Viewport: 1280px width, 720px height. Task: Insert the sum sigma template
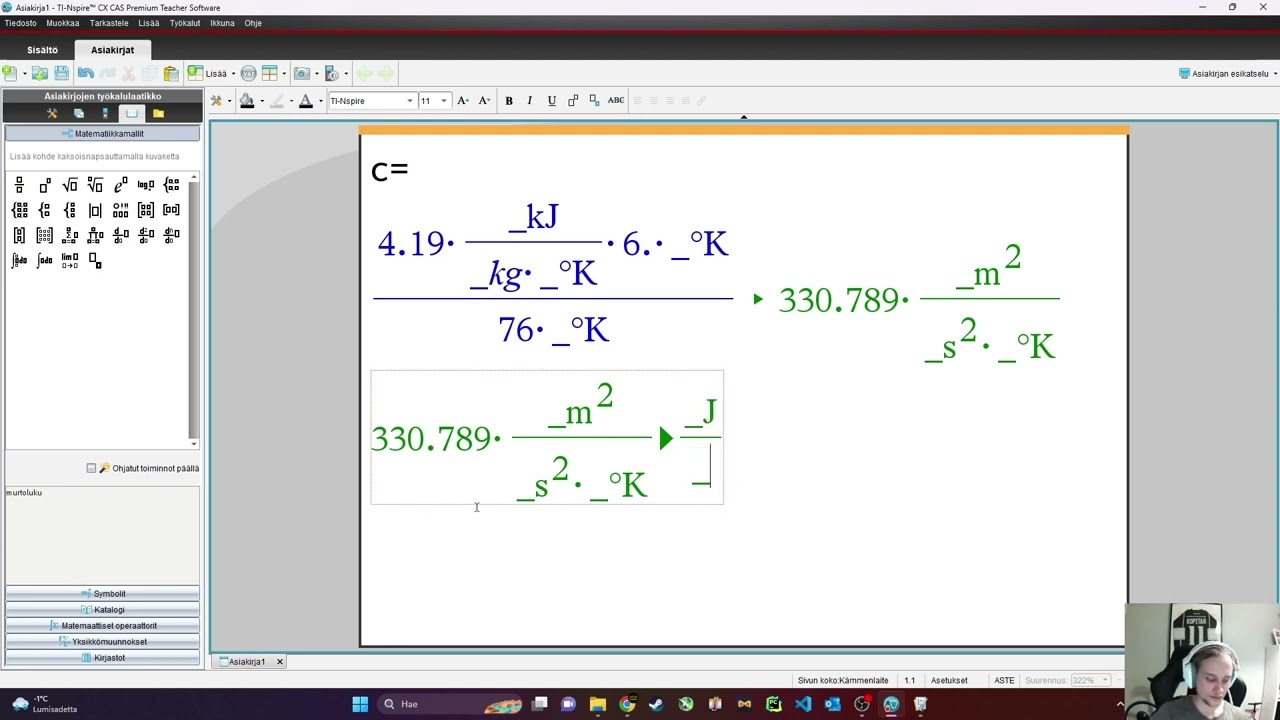point(70,235)
